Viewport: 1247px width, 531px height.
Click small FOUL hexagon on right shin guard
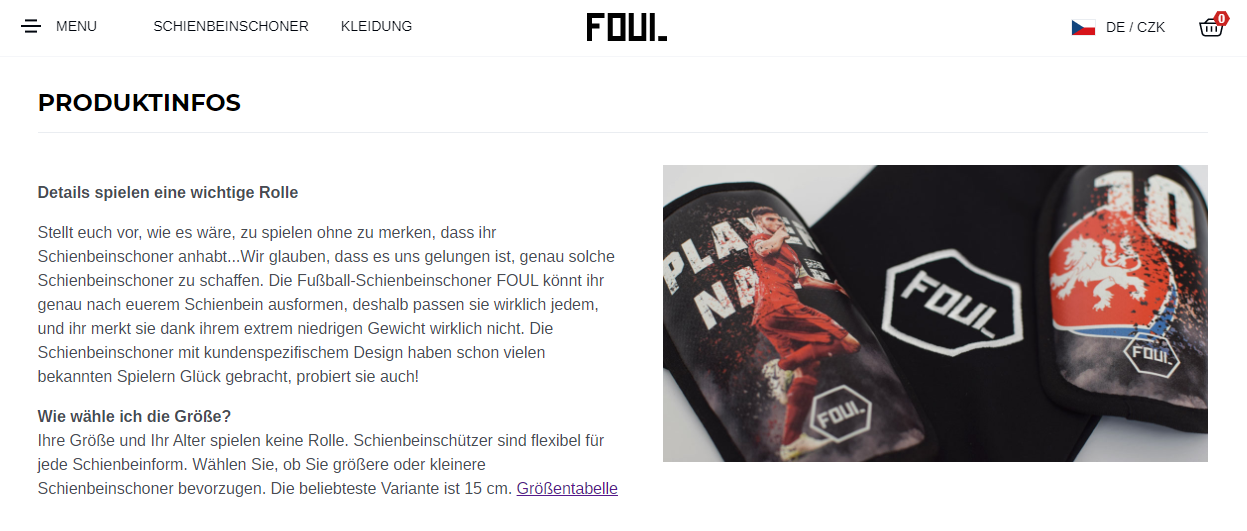[x=1152, y=355]
